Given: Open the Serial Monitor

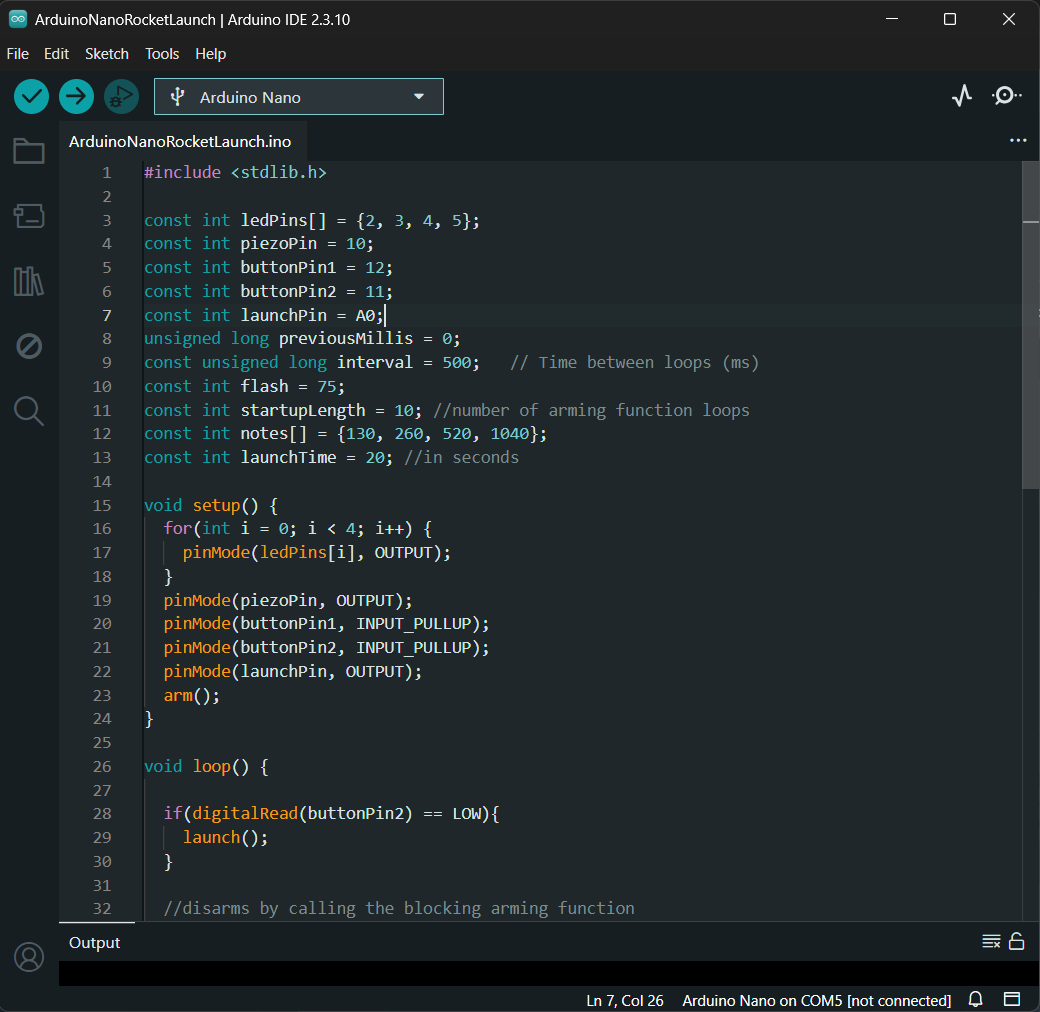Looking at the screenshot, I should pos(1007,96).
